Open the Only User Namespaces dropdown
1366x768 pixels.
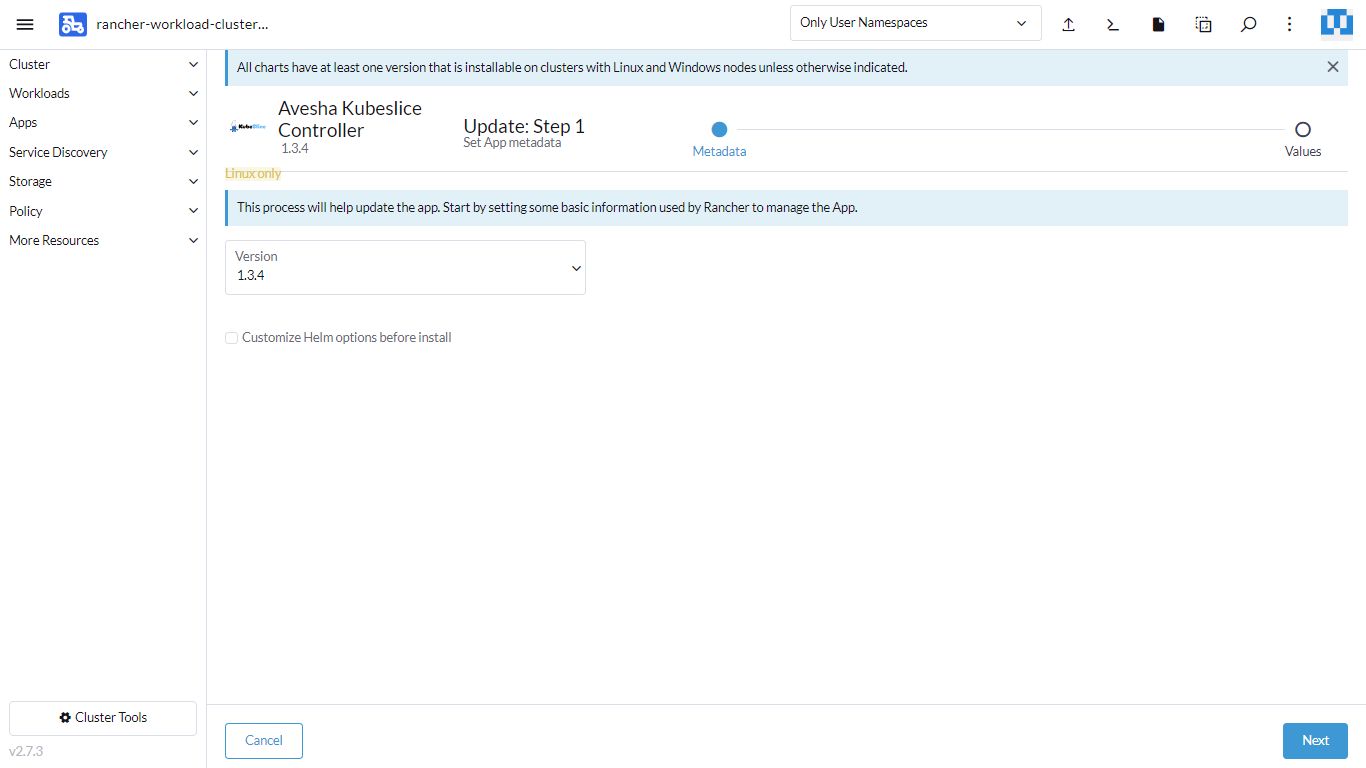(915, 23)
